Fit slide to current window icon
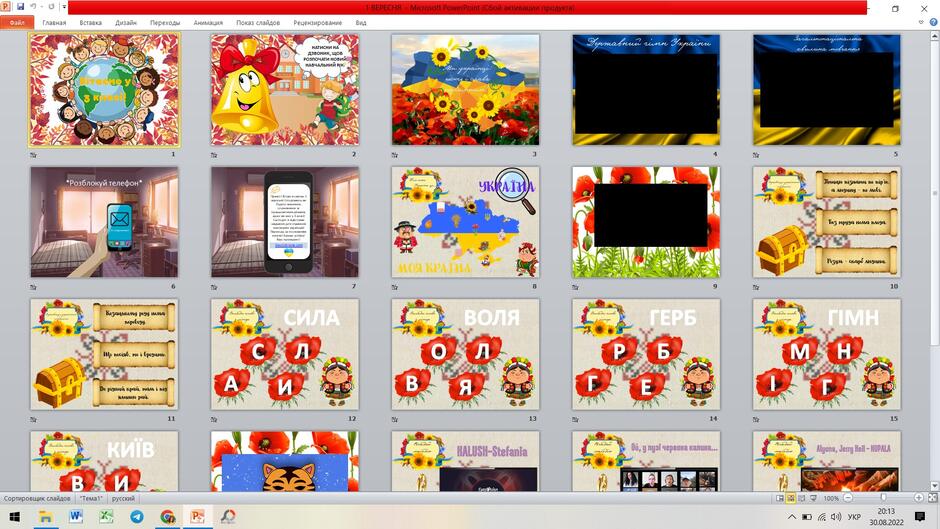Image resolution: width=940 pixels, height=529 pixels. point(932,498)
